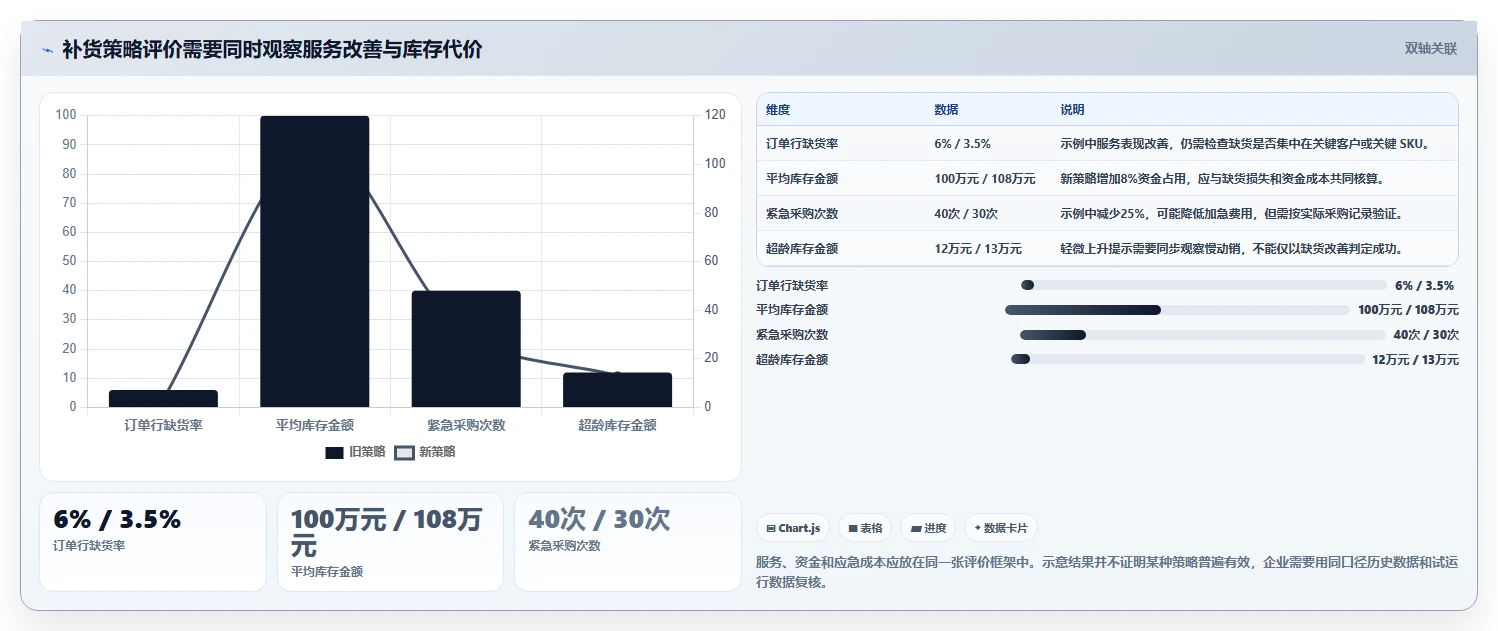
Task: Toggle the 新策略 legend entry
Action: [x=425, y=452]
